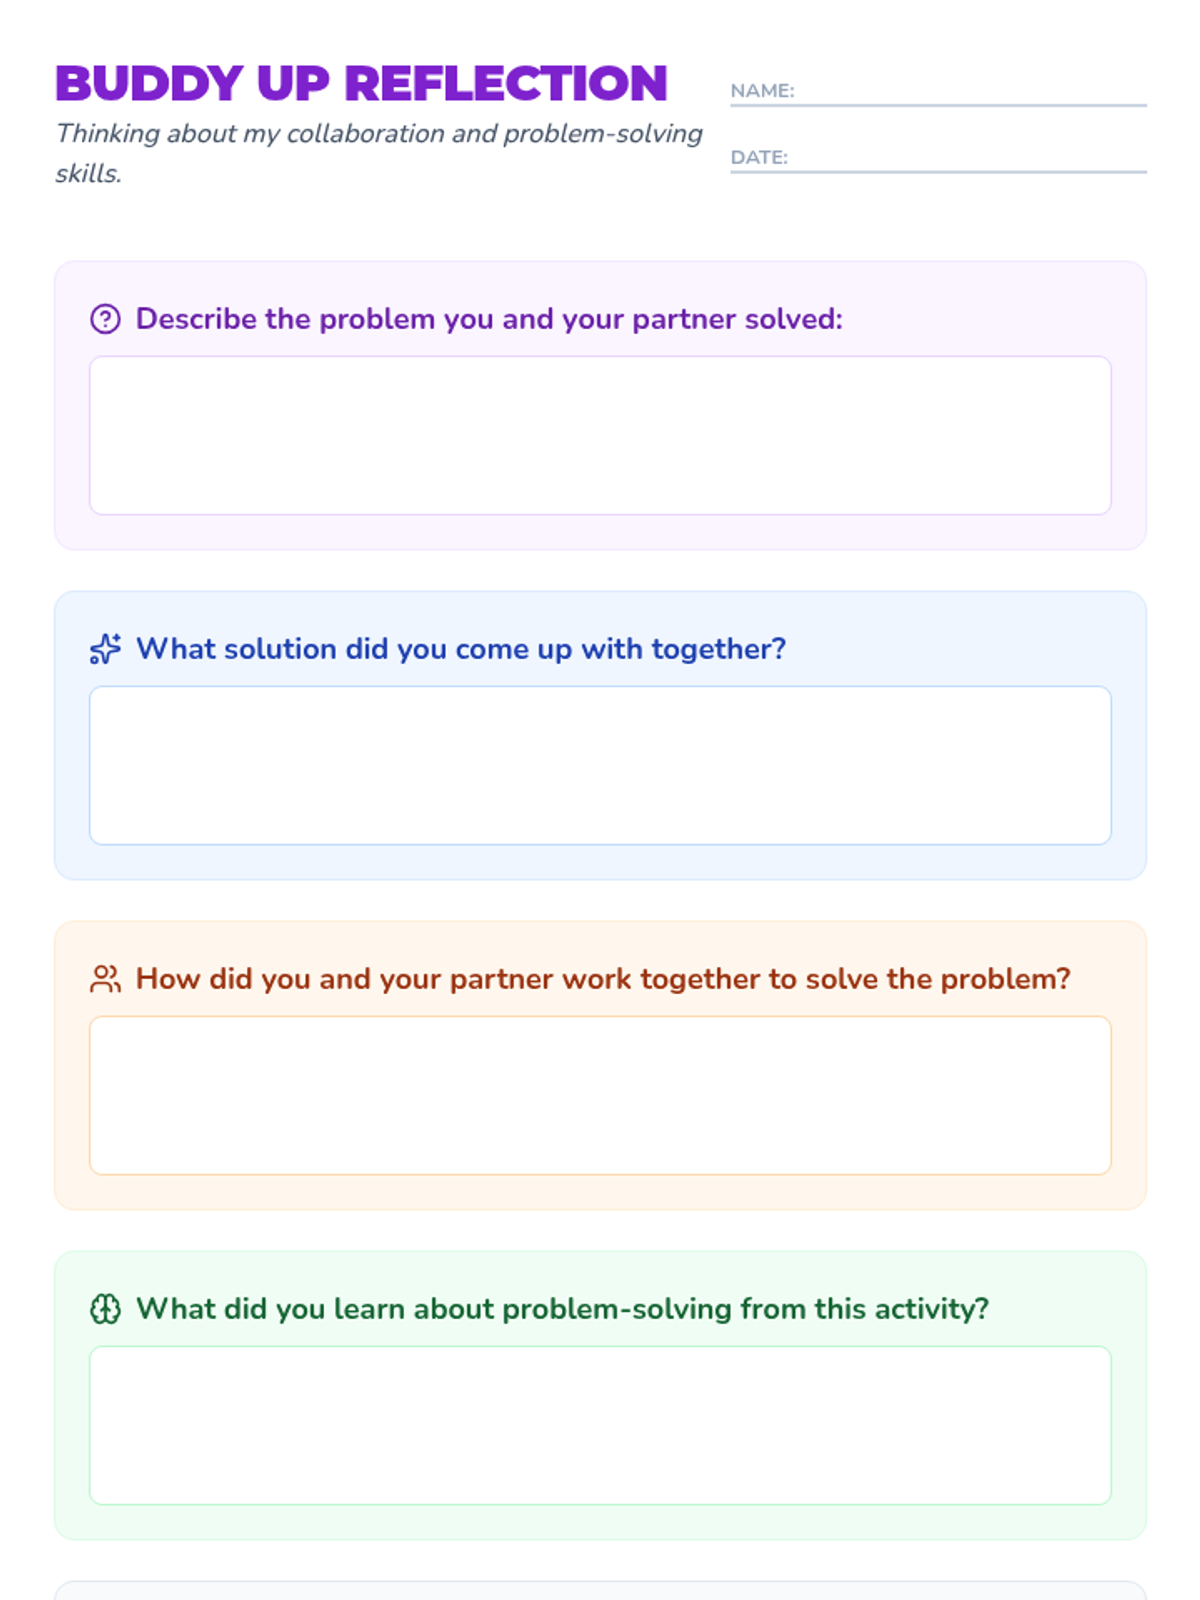This screenshot has height=1600, width=1200.
Task: Click the italic subtitle about collaboration skills
Action: click(x=379, y=153)
